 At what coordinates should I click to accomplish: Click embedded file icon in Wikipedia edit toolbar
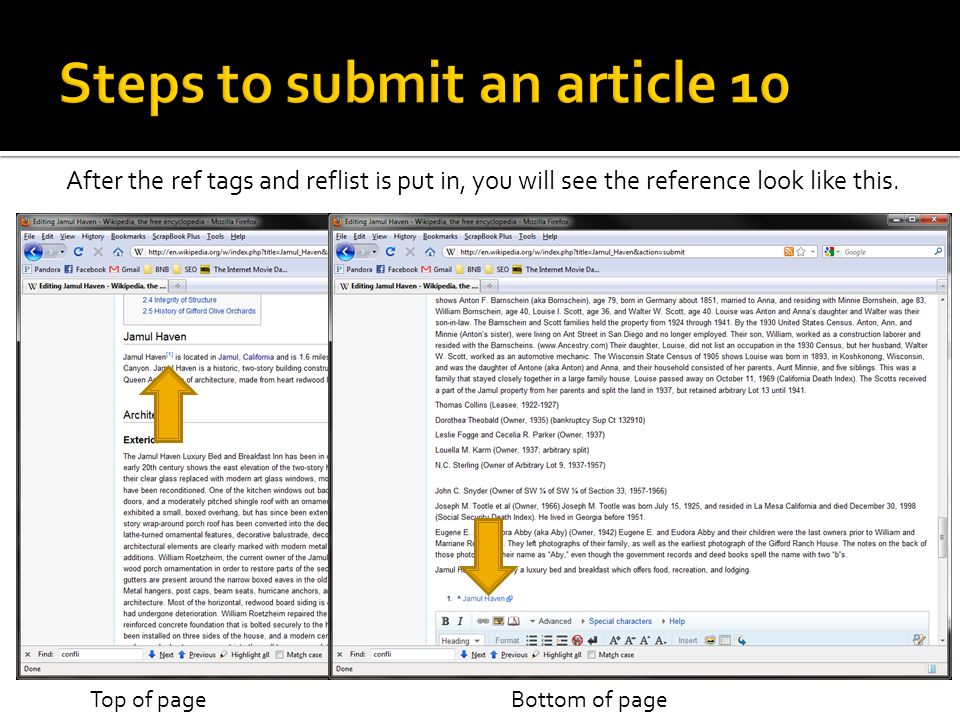coord(498,621)
